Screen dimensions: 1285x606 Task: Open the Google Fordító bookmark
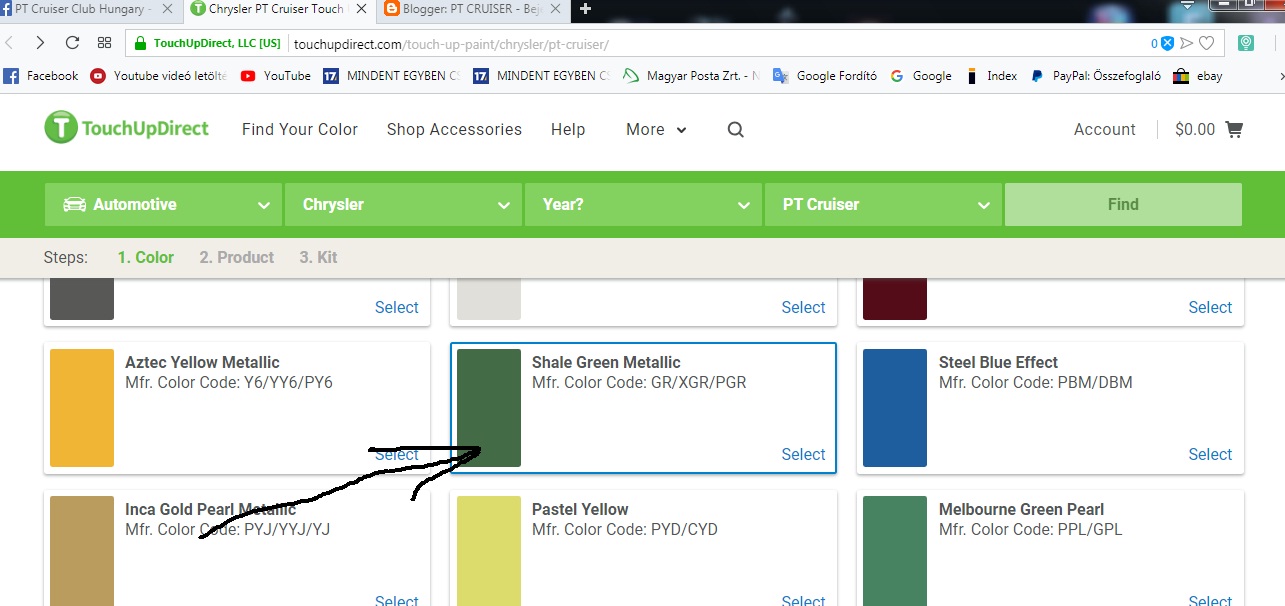click(825, 76)
